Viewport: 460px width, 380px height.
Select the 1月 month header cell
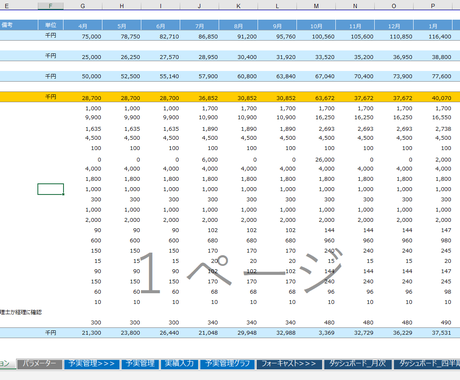click(433, 25)
